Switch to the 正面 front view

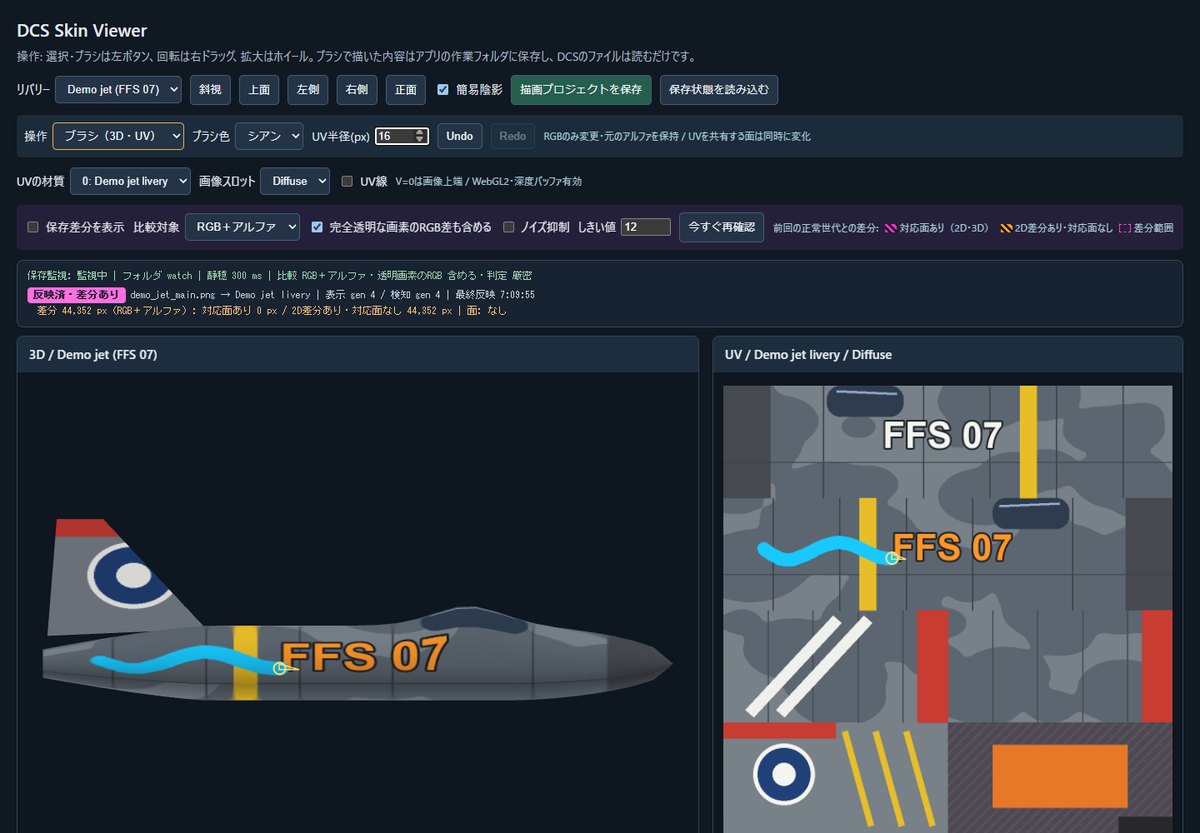[x=406, y=90]
